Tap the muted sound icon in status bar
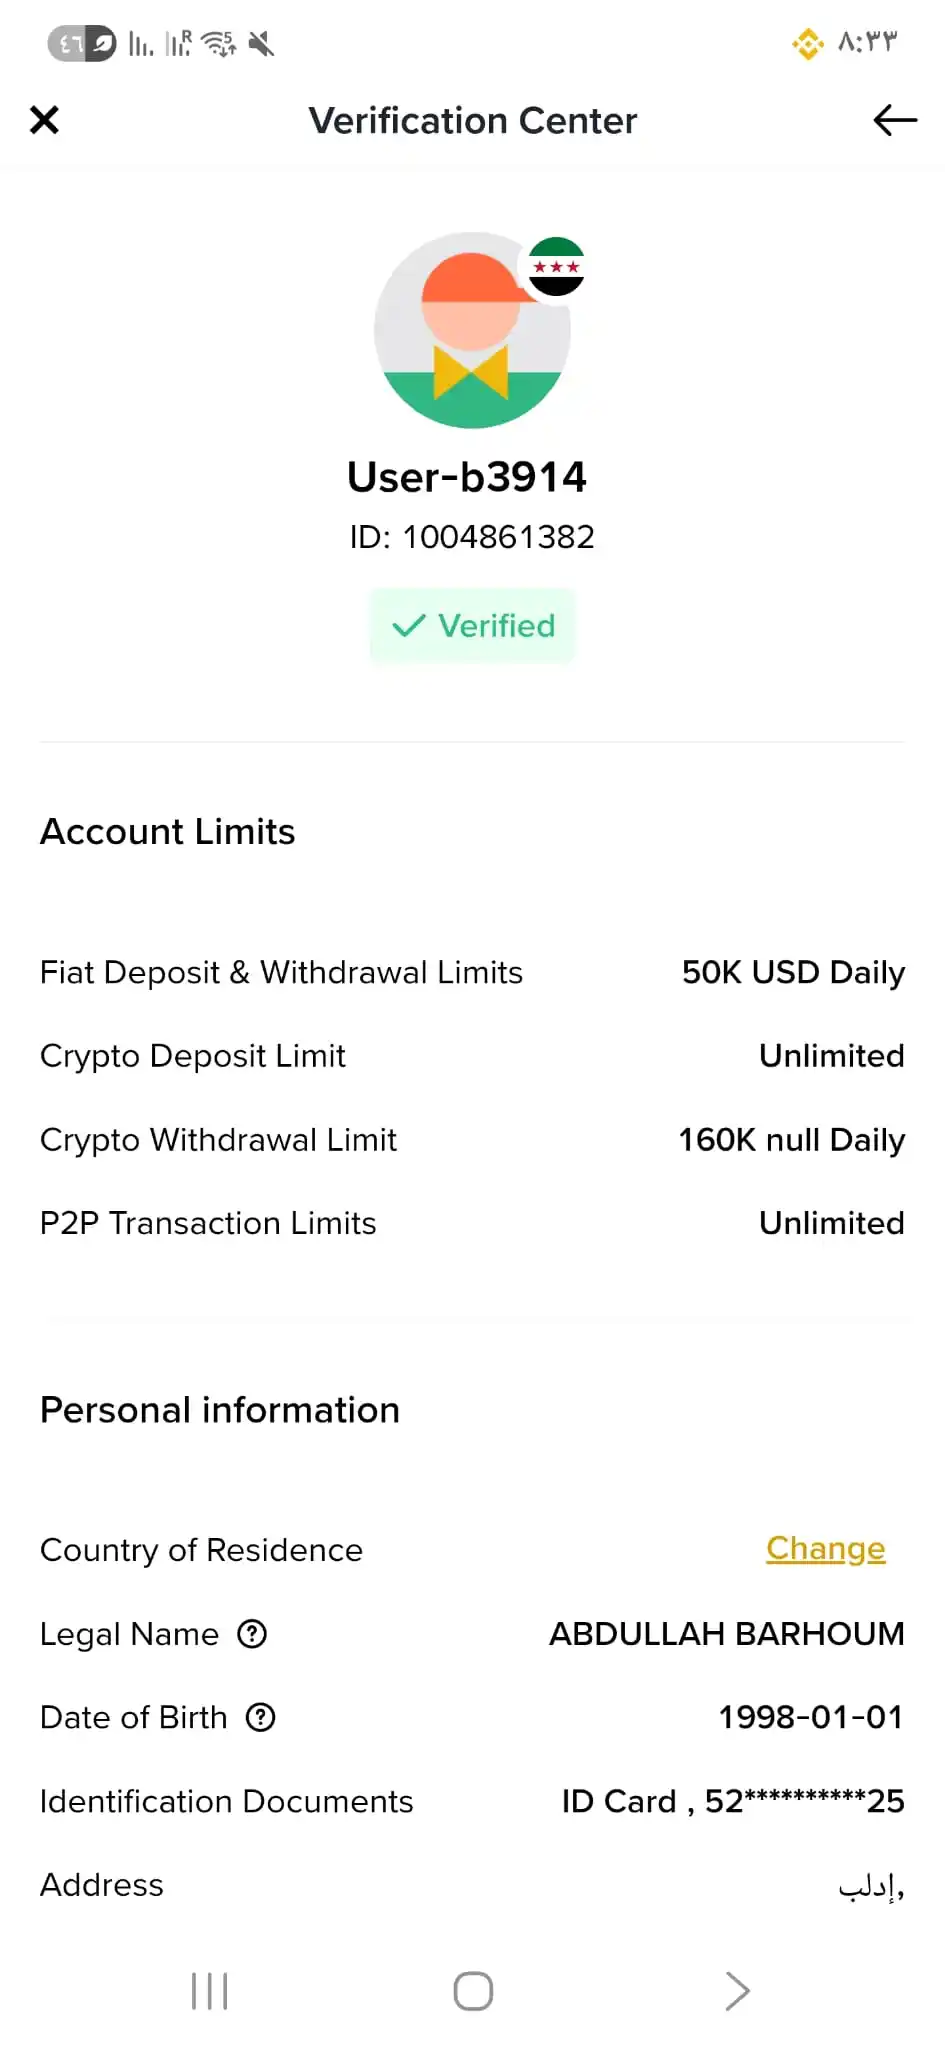The width and height of the screenshot is (945, 2048). [x=261, y=43]
